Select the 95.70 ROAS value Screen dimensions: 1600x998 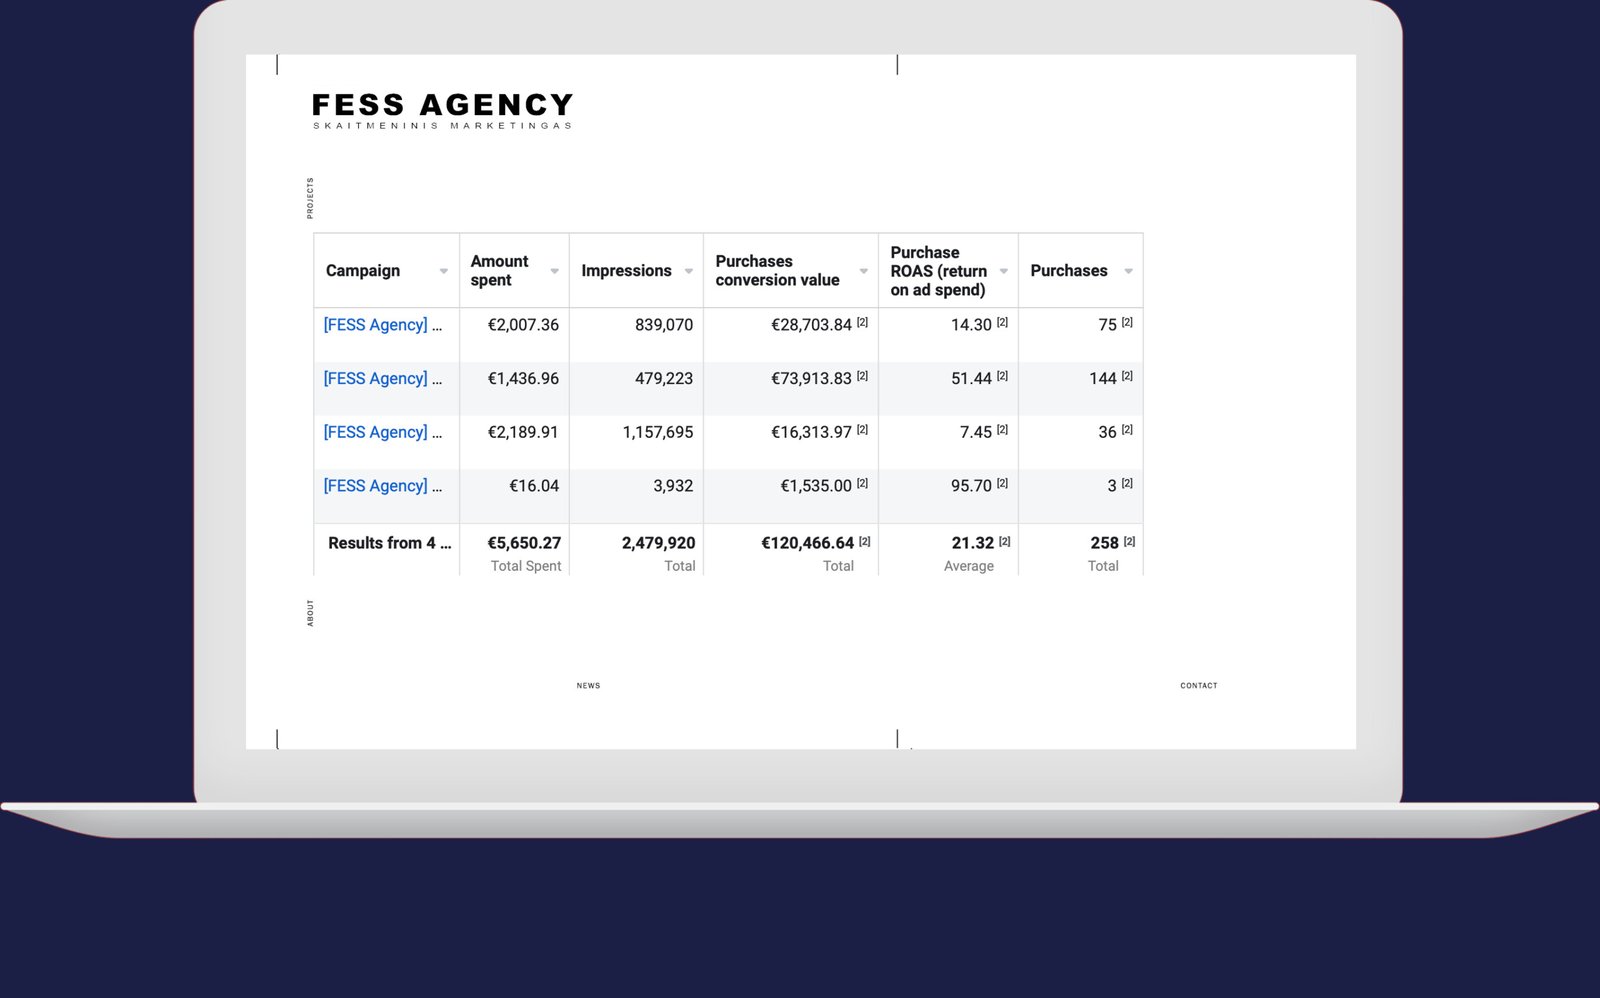coord(971,486)
